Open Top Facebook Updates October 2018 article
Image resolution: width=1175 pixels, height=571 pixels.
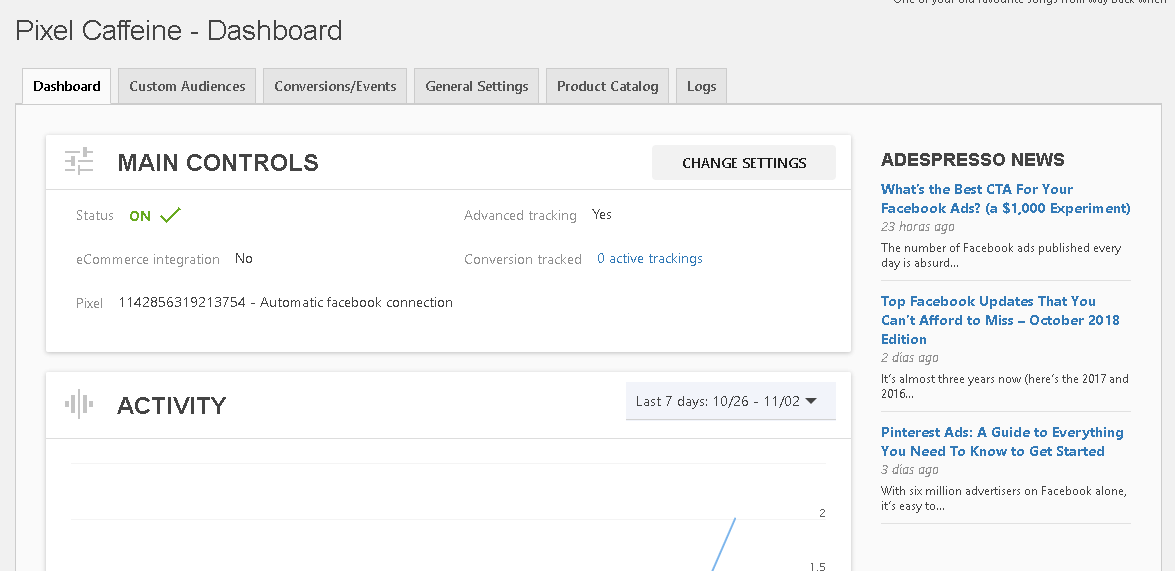(1000, 320)
